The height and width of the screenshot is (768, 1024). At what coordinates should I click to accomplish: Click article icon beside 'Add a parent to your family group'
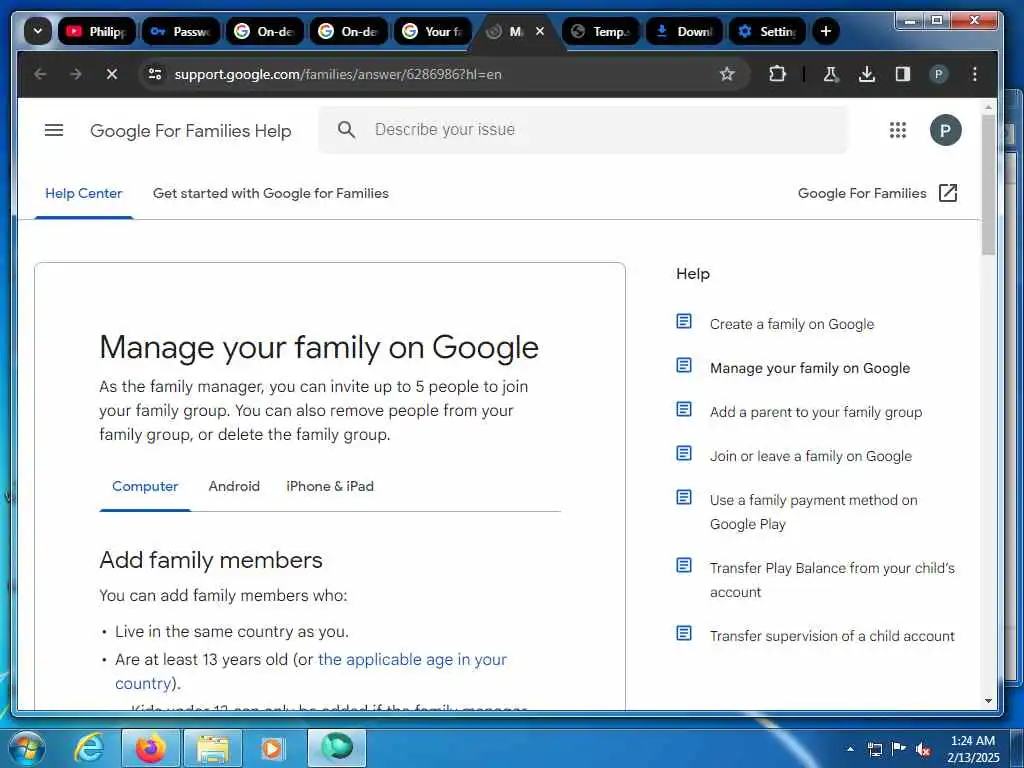tap(684, 409)
